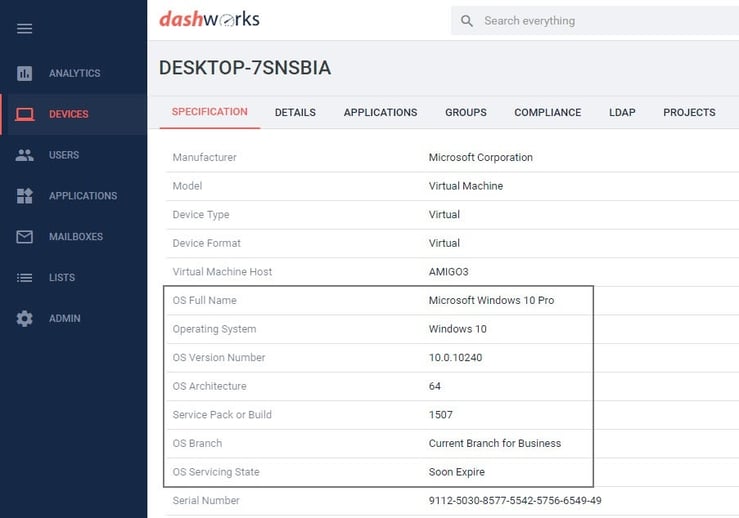Select the Virtual value for Device Format
Image resolution: width=739 pixels, height=518 pixels.
pos(444,243)
